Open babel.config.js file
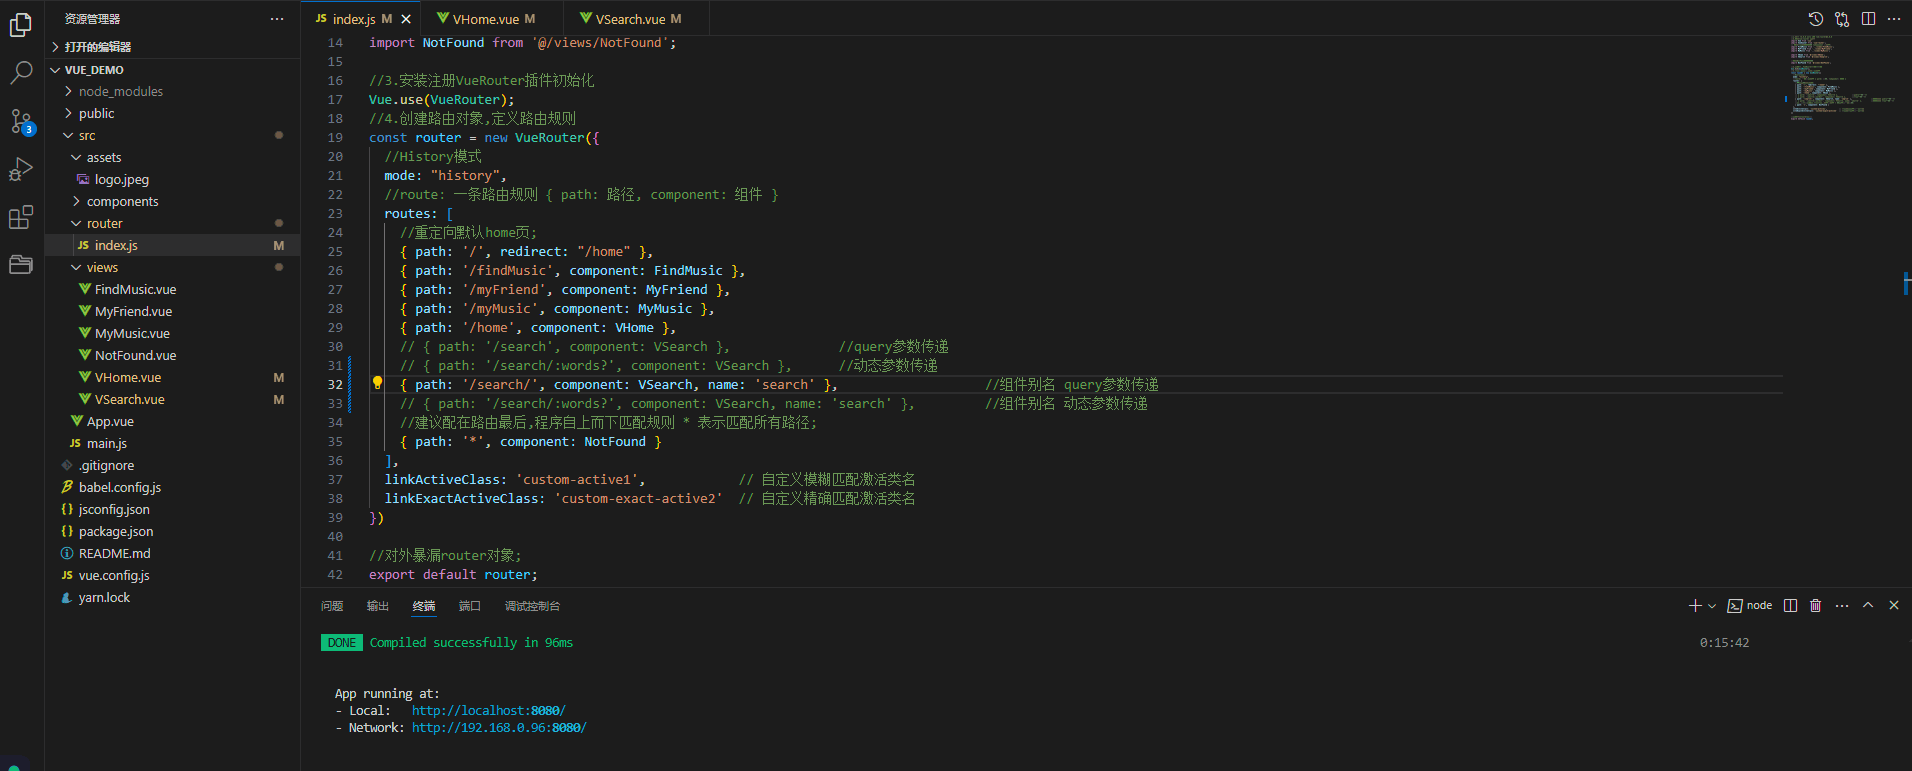This screenshot has height=771, width=1912. click(173, 488)
